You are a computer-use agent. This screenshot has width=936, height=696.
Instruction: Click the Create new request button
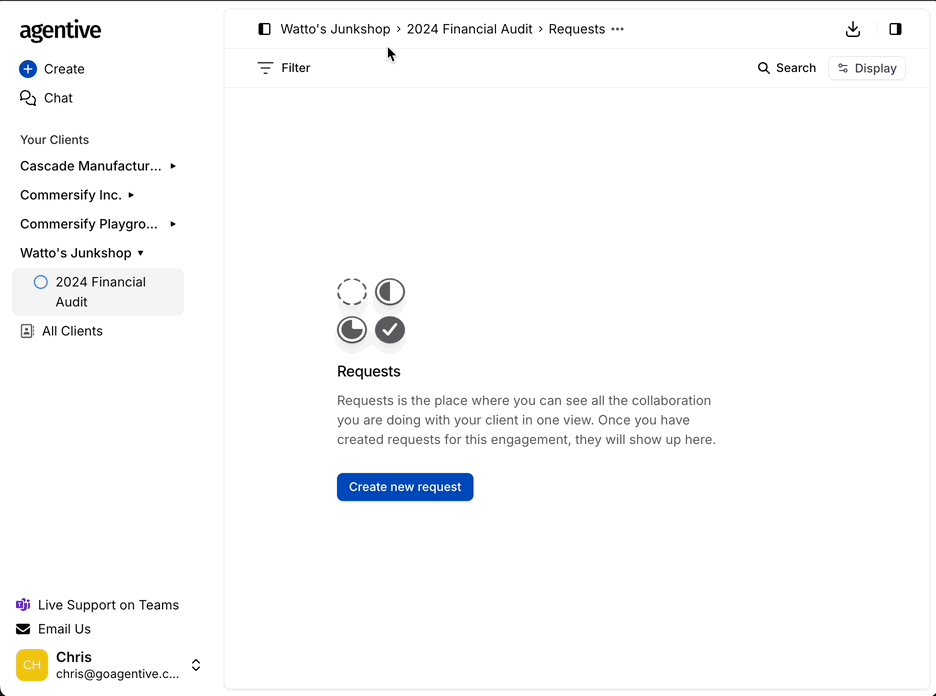405,487
